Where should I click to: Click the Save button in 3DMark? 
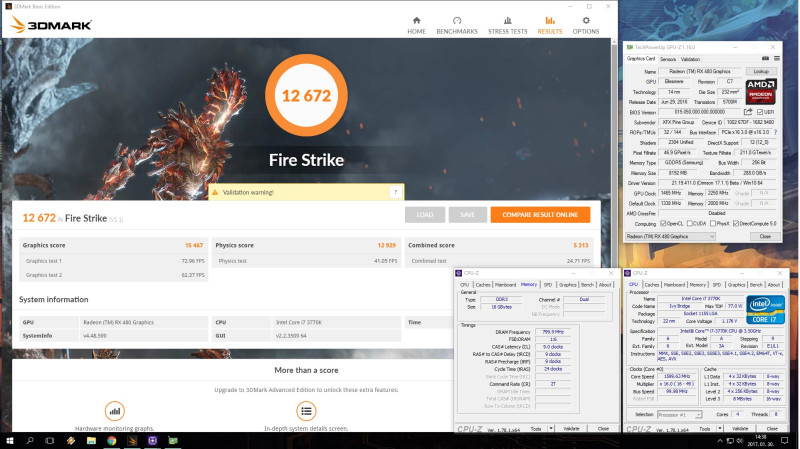tap(467, 215)
